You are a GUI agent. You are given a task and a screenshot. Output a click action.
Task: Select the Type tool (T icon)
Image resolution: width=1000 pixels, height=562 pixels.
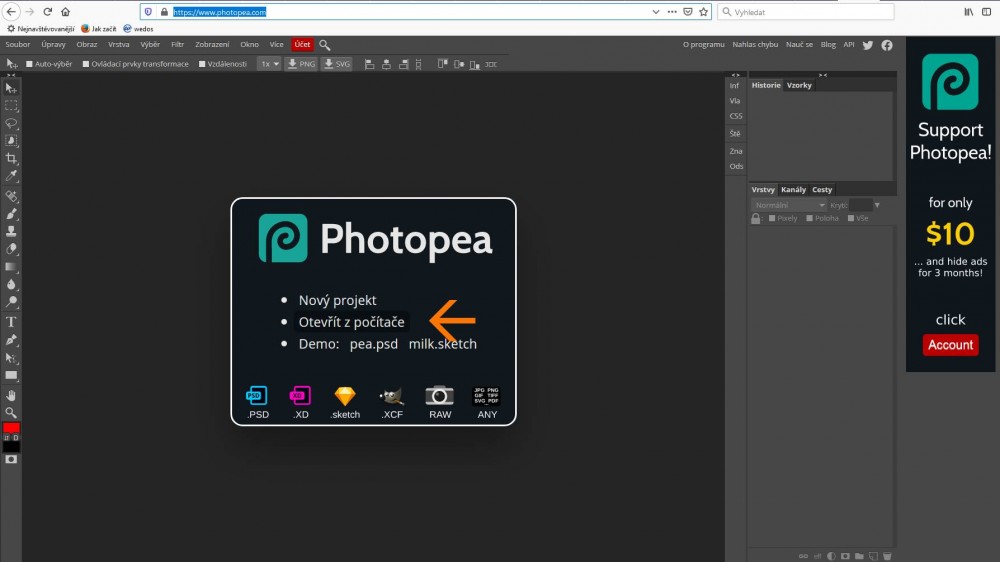(x=12, y=322)
